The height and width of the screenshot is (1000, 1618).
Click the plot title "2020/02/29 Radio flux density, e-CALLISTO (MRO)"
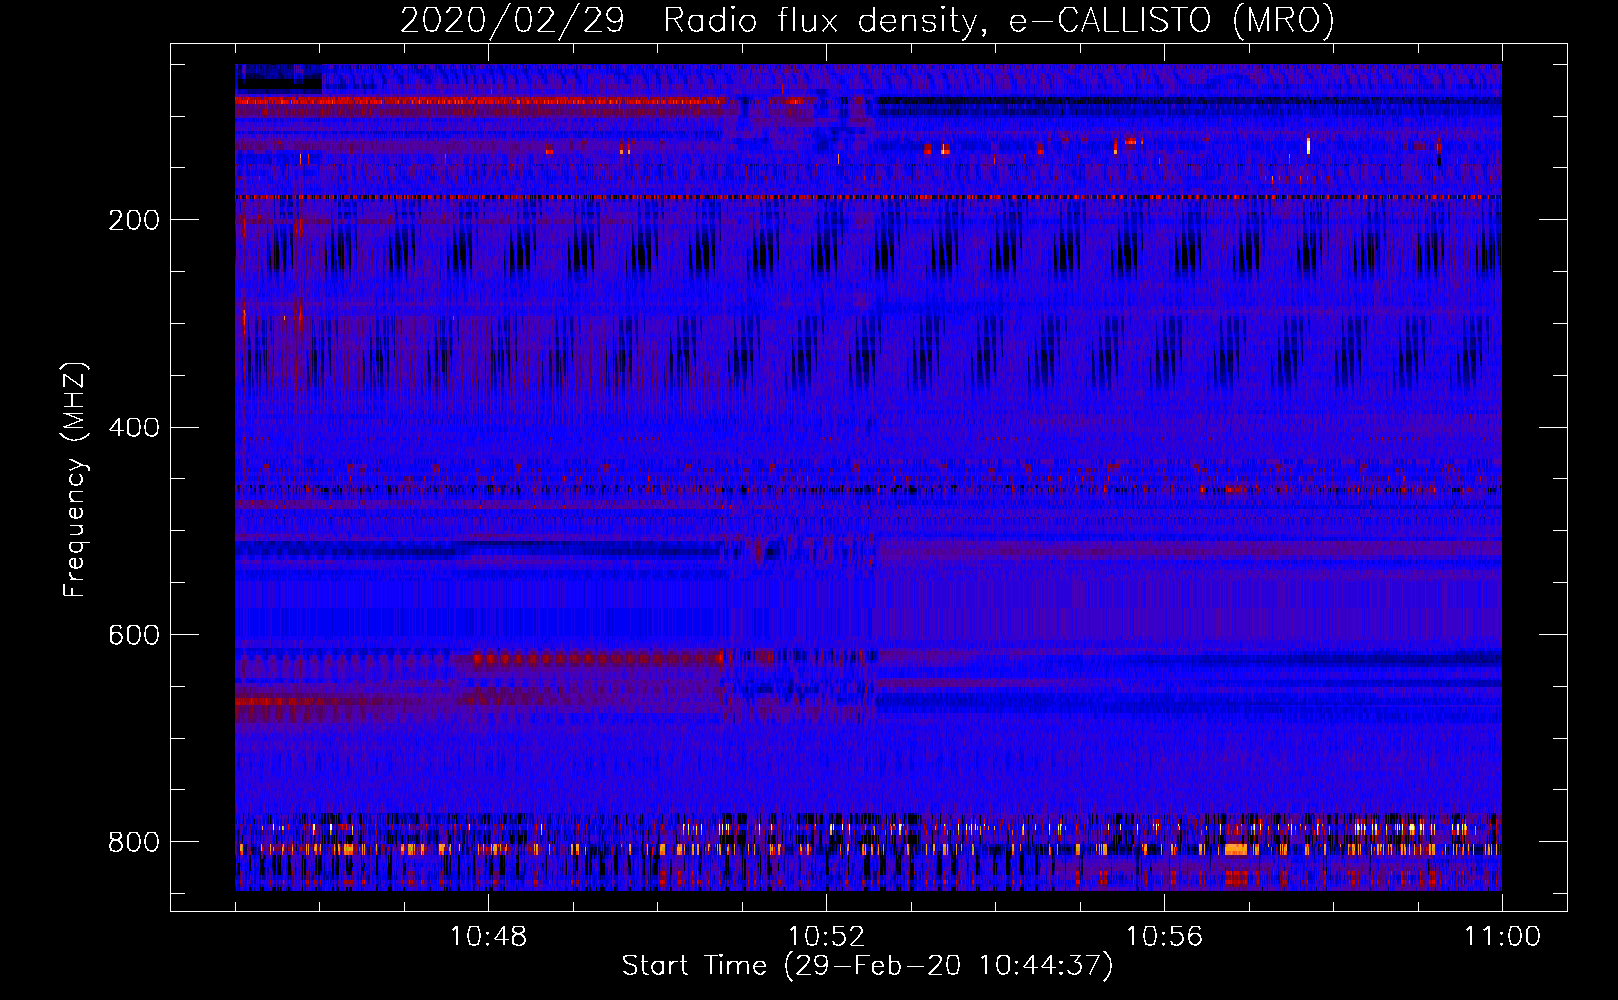[867, 21]
